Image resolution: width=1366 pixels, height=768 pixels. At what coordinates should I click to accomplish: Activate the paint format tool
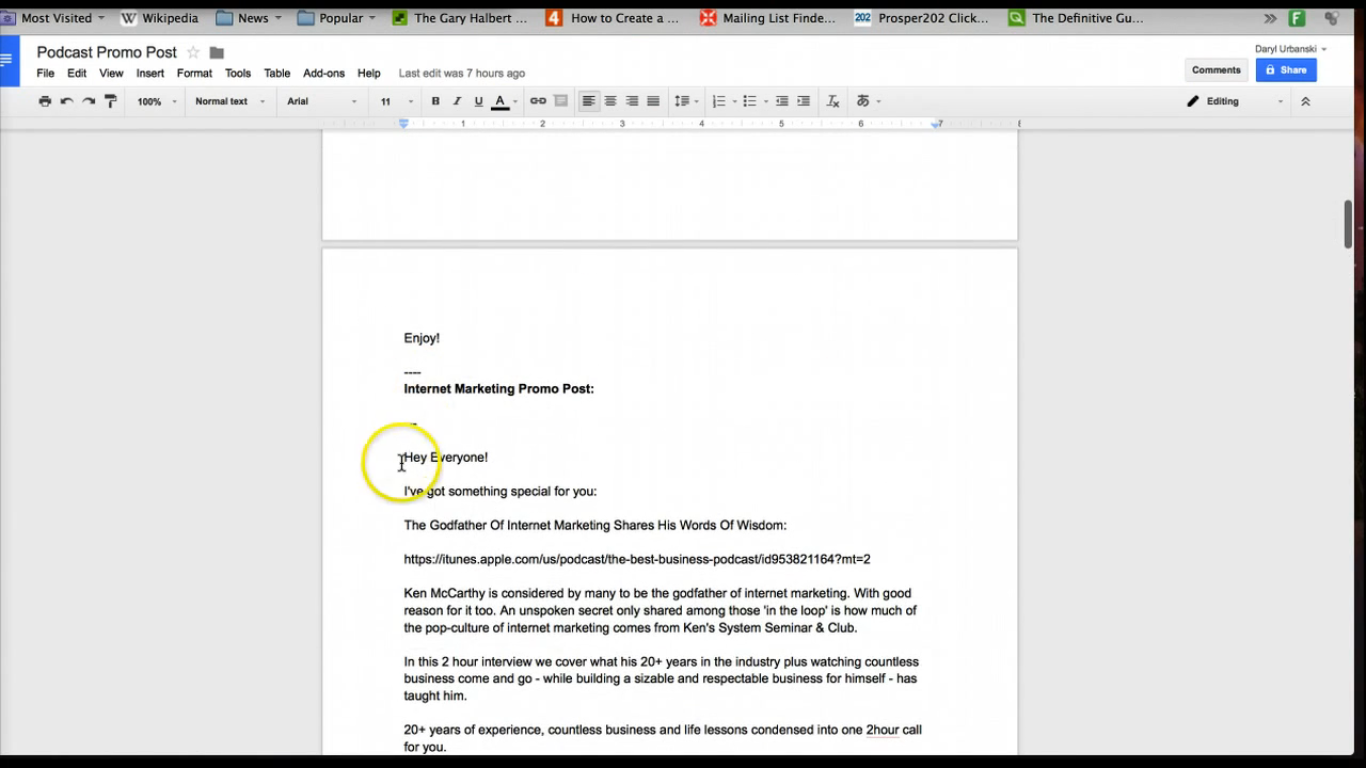coord(111,101)
